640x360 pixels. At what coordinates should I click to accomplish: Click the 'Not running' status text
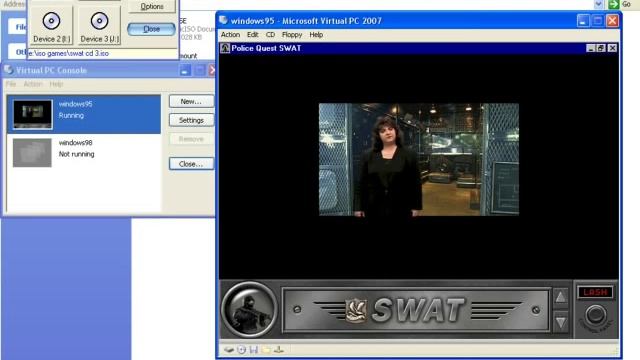tap(76, 154)
